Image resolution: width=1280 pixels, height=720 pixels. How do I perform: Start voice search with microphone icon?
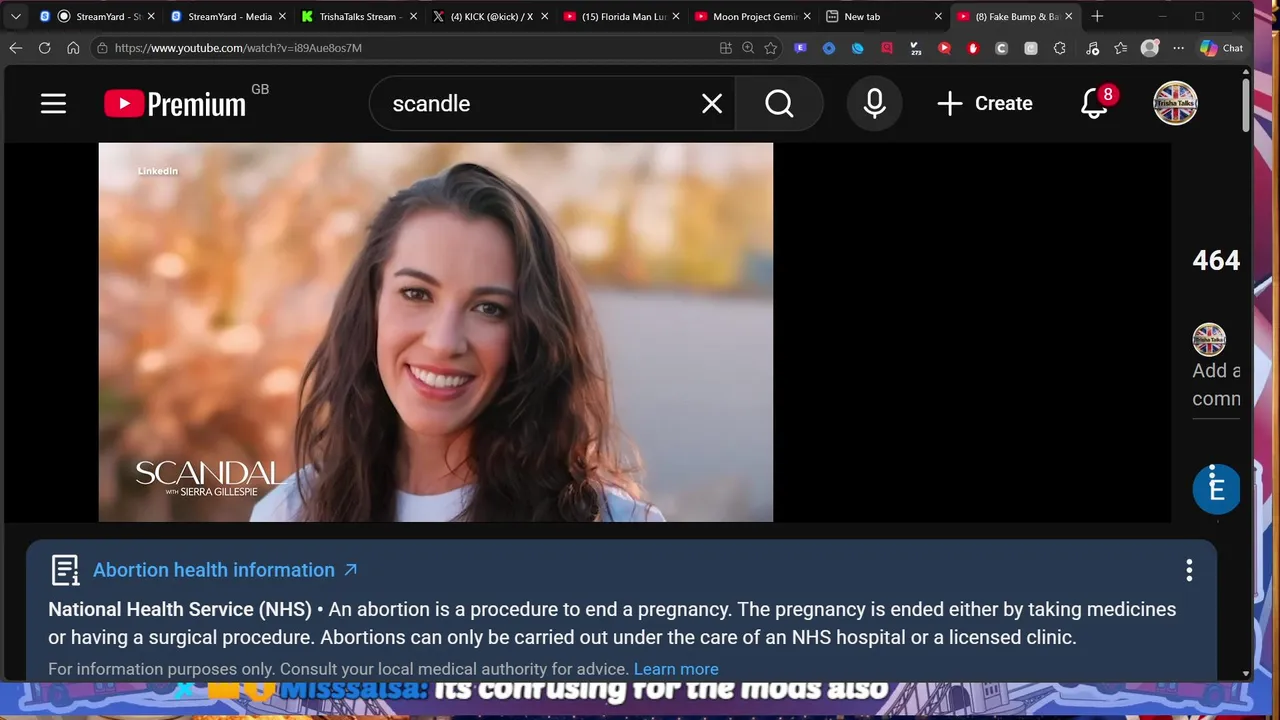pos(875,104)
